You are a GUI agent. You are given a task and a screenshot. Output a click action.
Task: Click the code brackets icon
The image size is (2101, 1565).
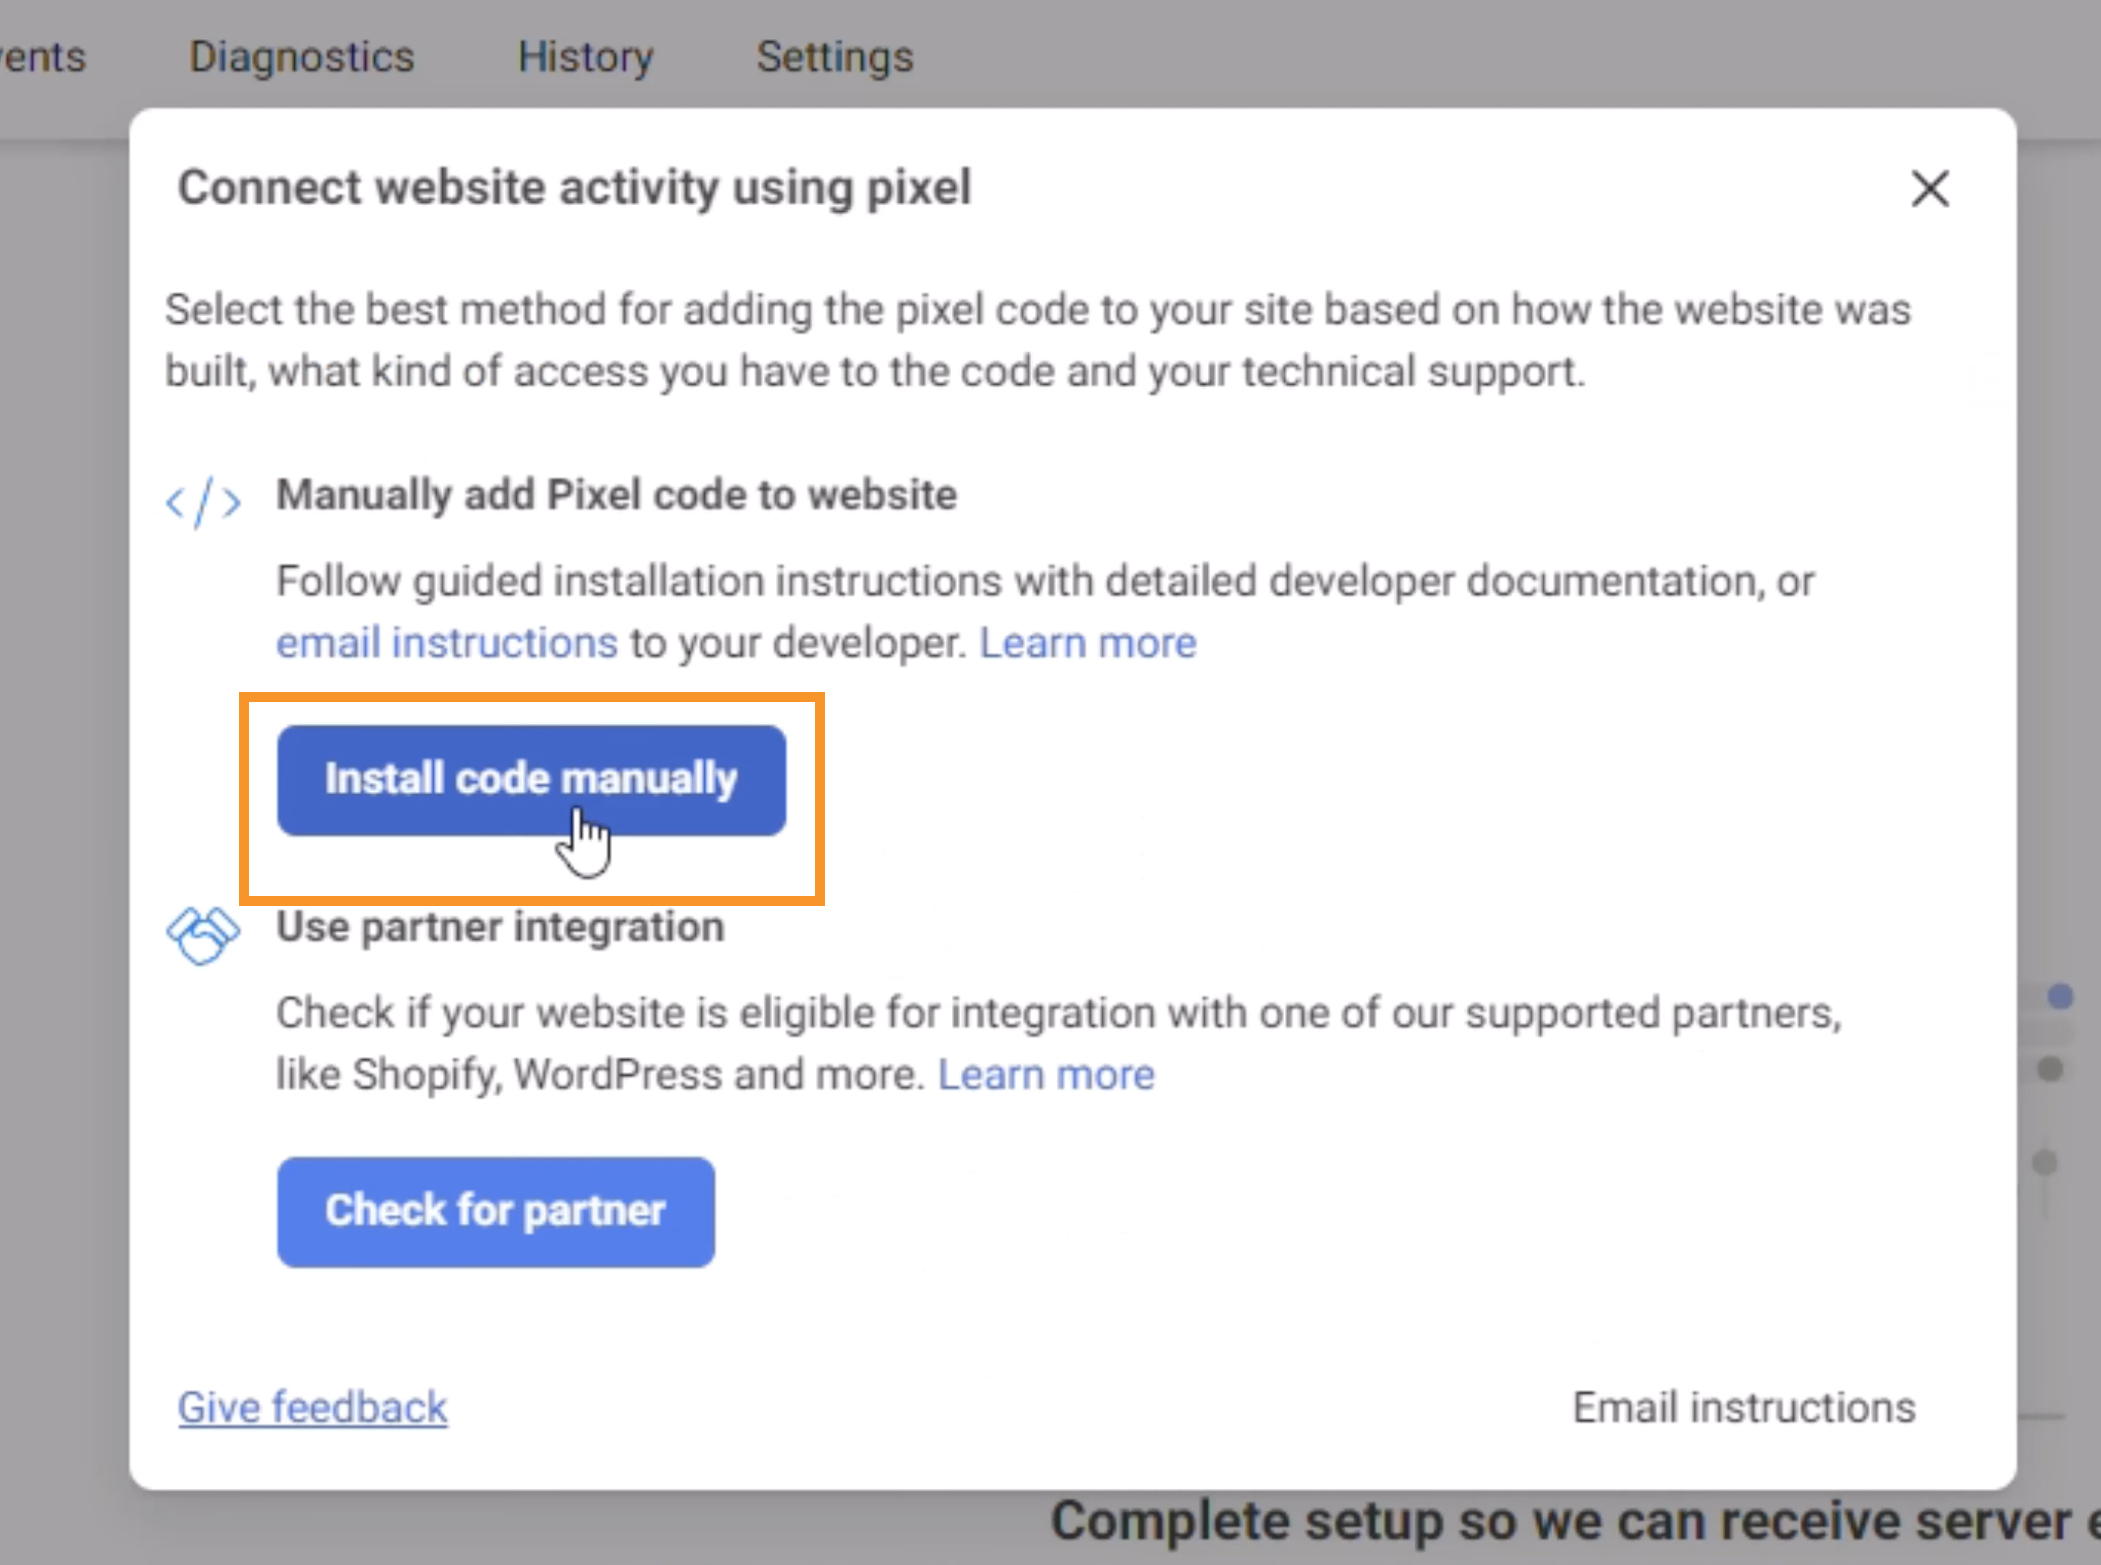(x=203, y=501)
